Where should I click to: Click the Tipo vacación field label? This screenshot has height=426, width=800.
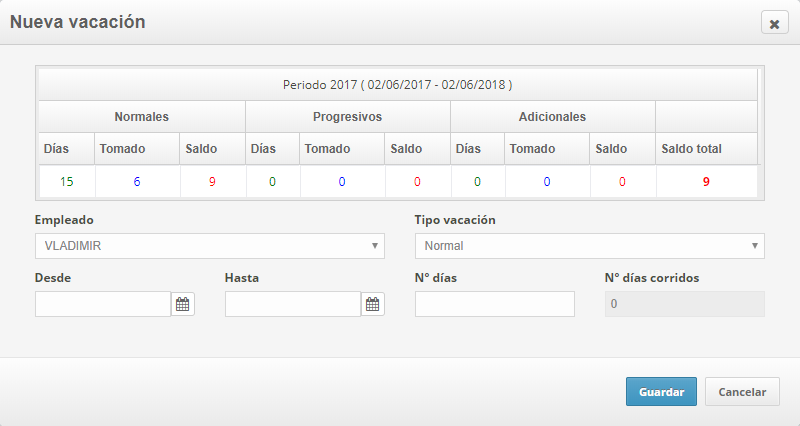[x=455, y=220]
